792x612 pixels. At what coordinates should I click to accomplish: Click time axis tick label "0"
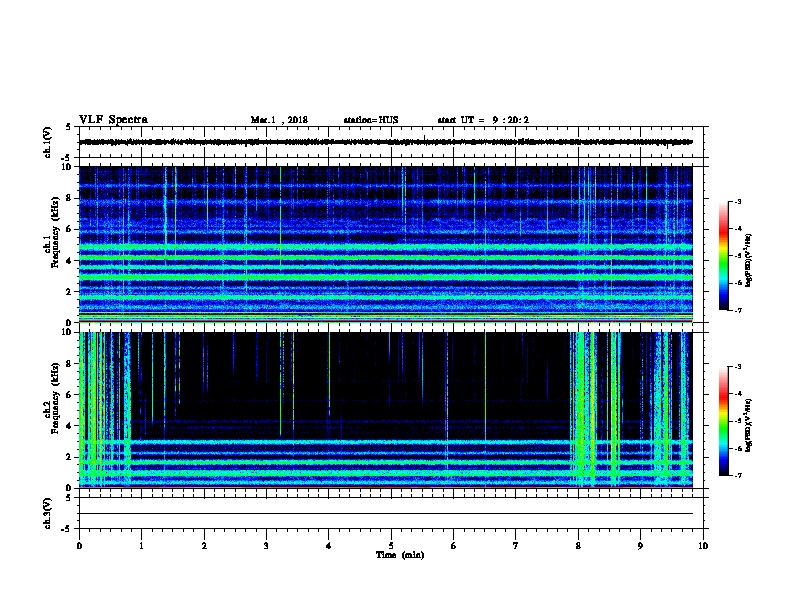point(79,546)
